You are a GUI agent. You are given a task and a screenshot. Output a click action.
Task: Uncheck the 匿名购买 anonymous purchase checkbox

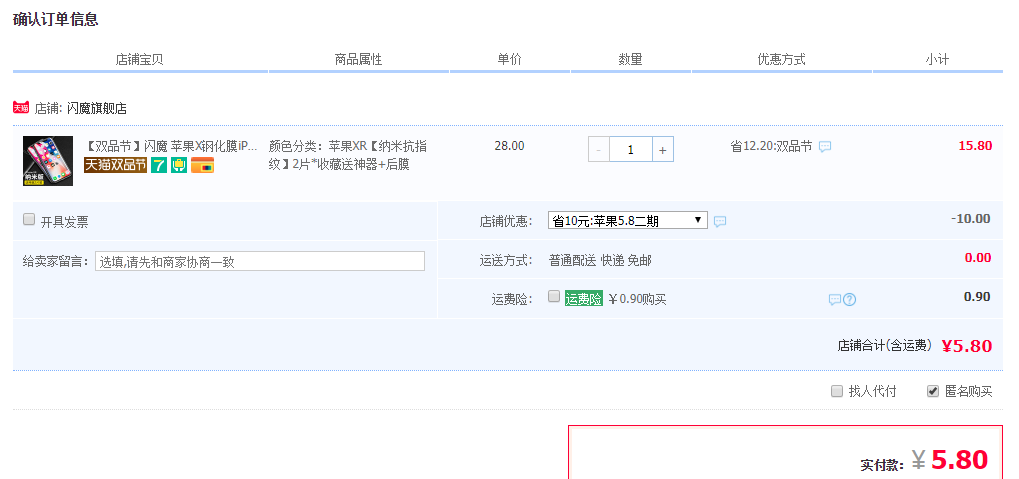(x=933, y=391)
